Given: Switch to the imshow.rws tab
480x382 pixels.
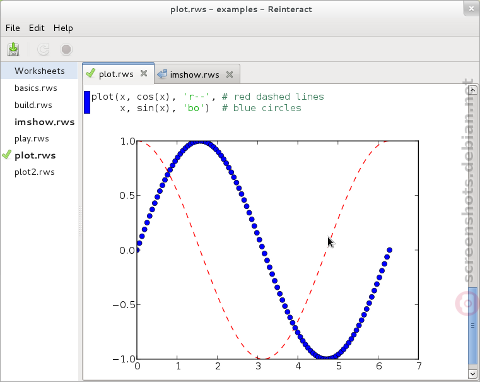Looking at the screenshot, I should point(197,74).
